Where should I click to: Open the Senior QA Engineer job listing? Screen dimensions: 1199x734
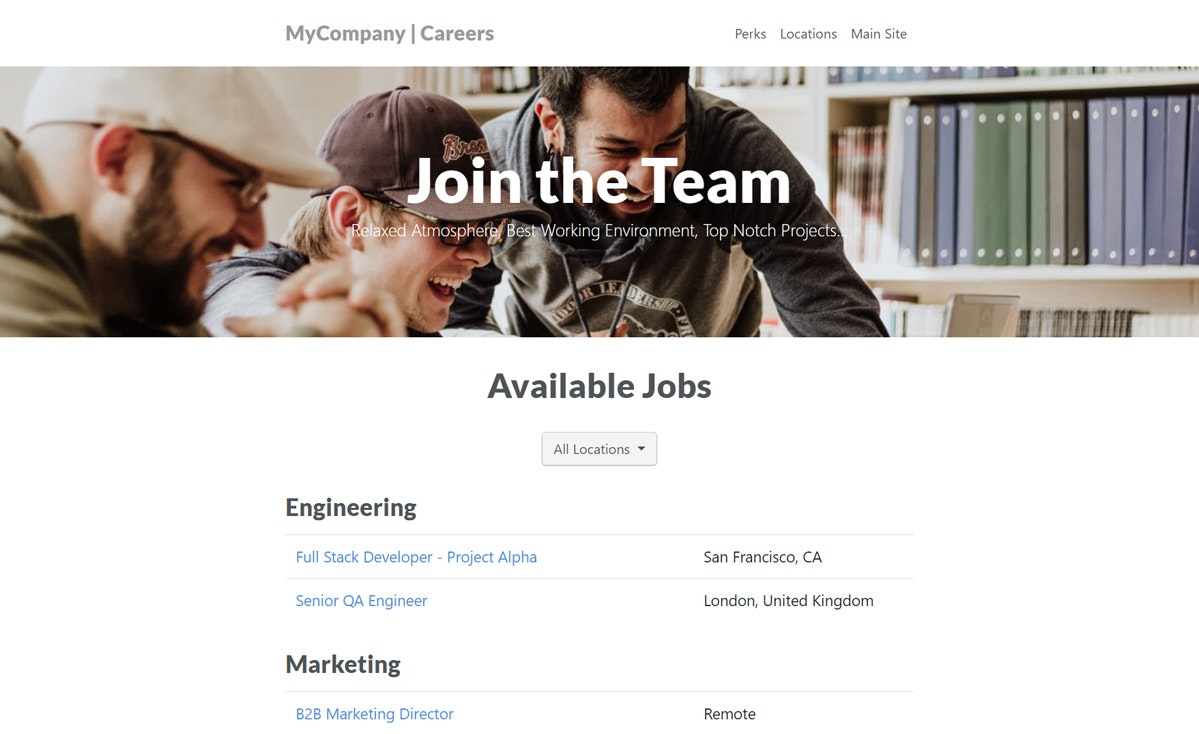click(x=361, y=601)
